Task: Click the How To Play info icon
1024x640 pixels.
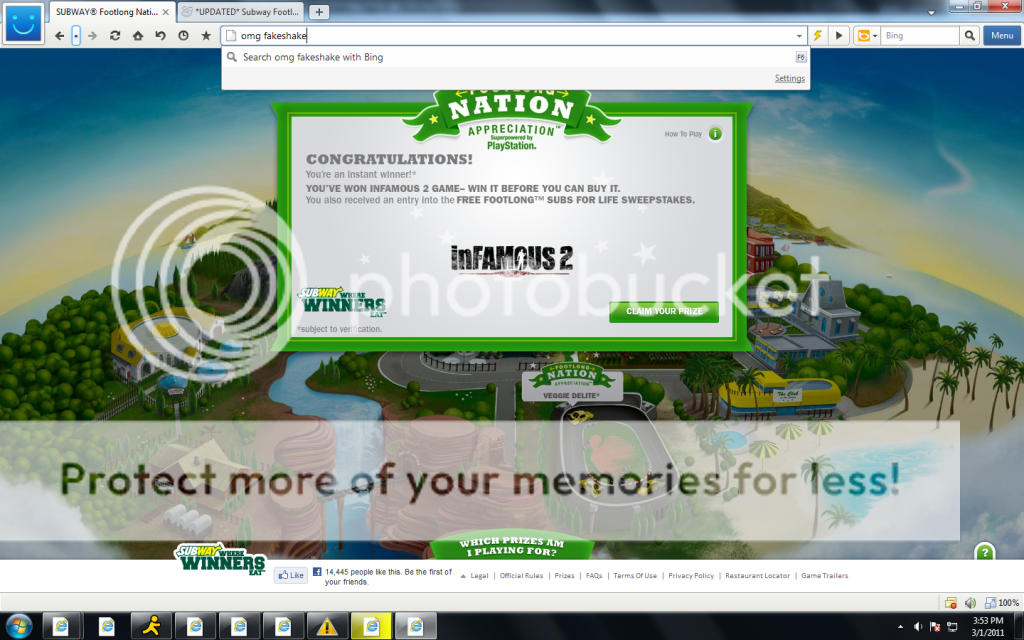Action: [716, 134]
